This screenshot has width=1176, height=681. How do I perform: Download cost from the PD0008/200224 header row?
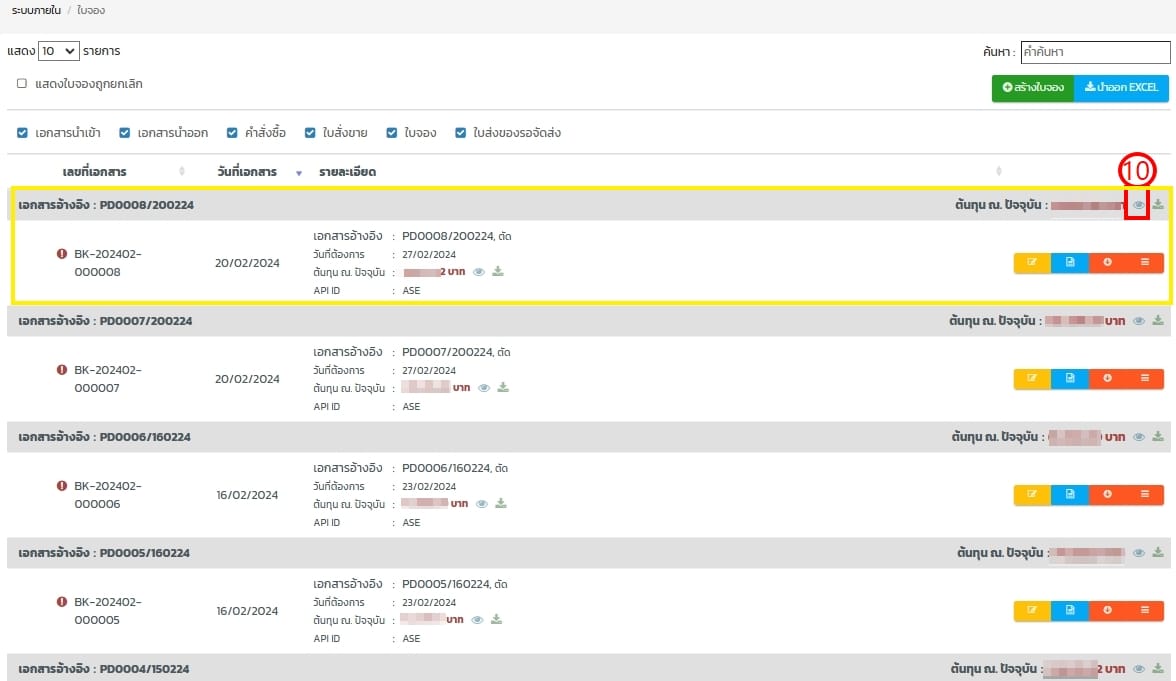coord(1158,205)
